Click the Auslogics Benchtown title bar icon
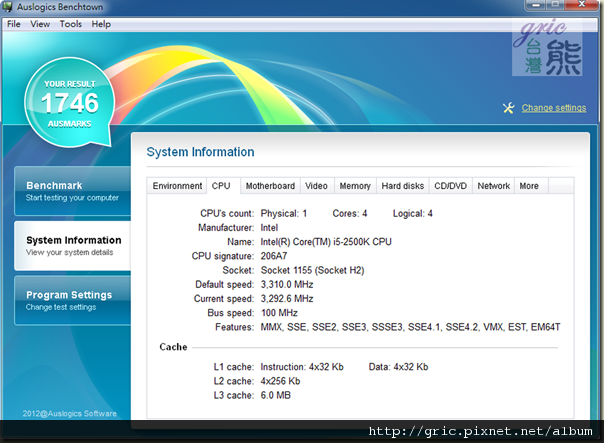604x443 pixels. coord(7,7)
